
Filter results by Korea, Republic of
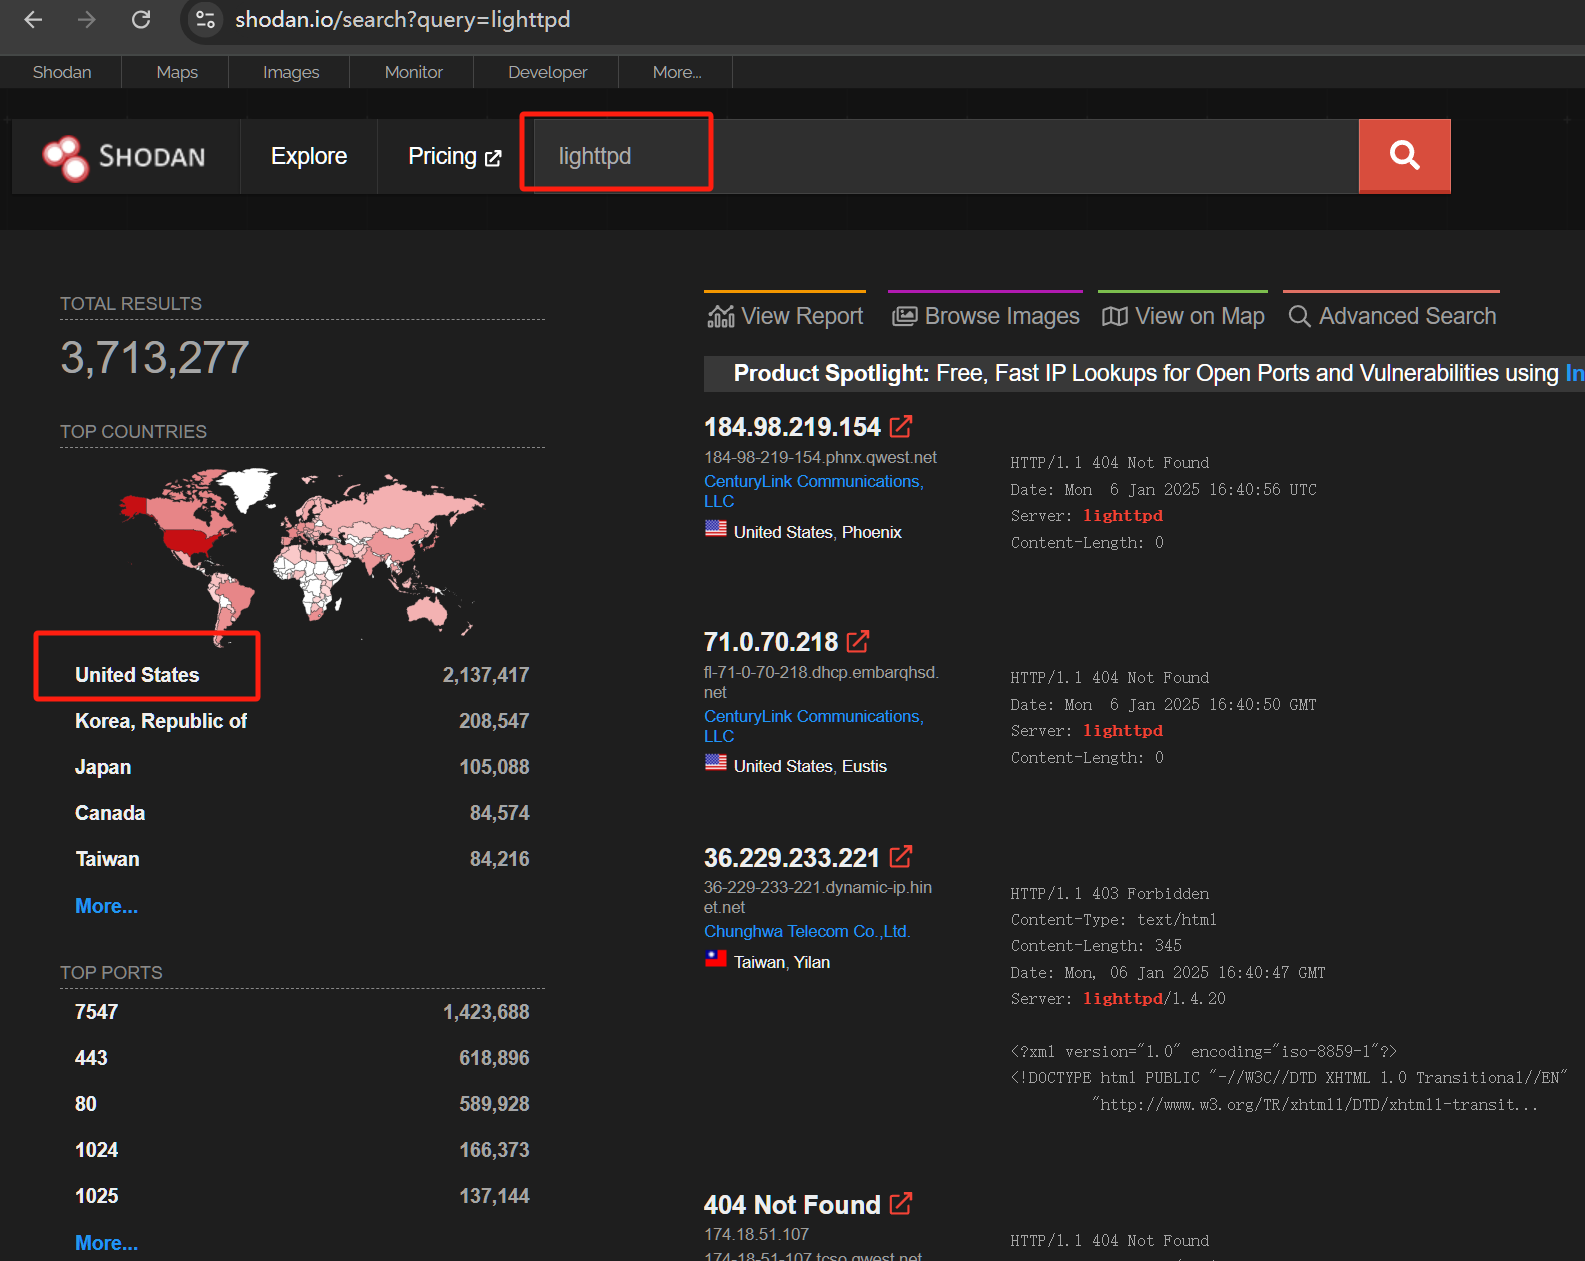161,721
